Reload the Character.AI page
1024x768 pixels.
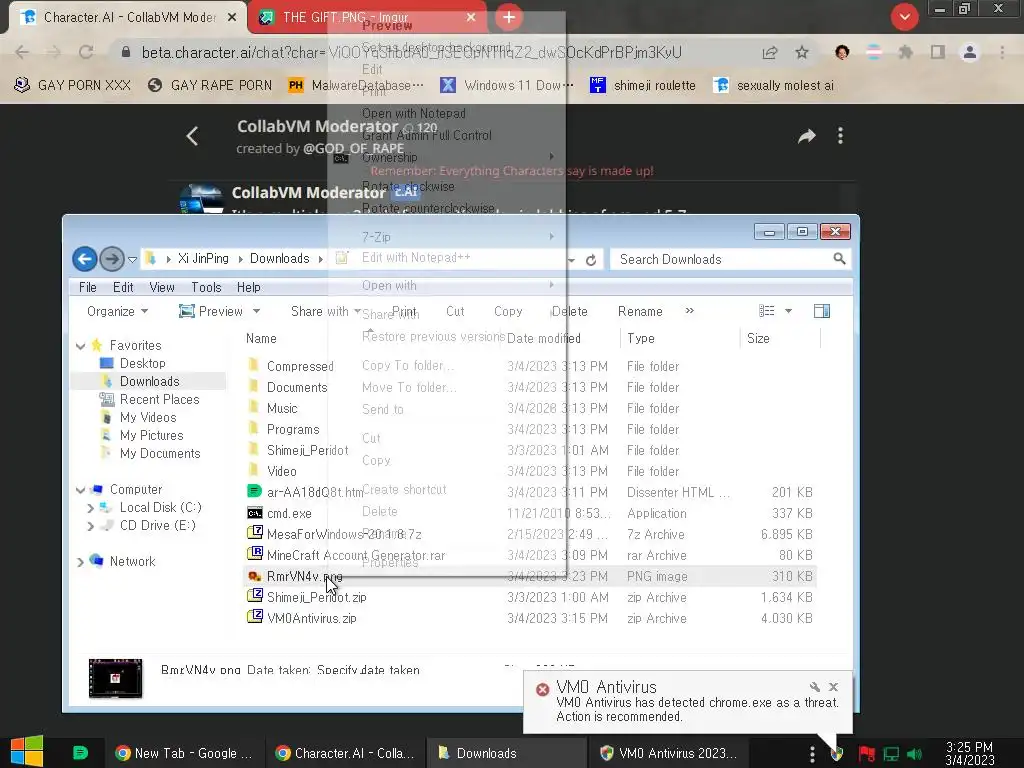(x=86, y=52)
